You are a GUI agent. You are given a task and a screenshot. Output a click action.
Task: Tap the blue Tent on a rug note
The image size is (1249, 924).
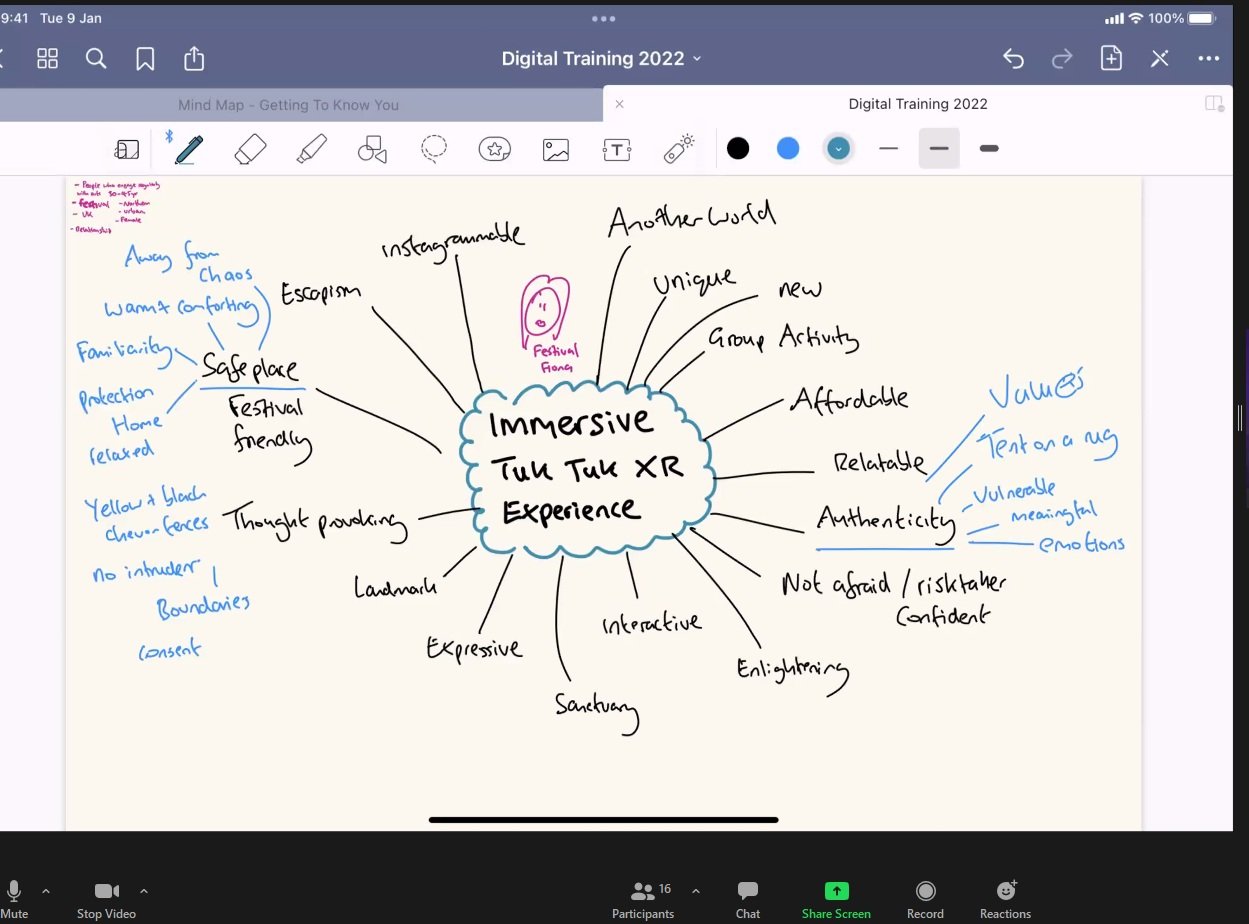click(1046, 443)
